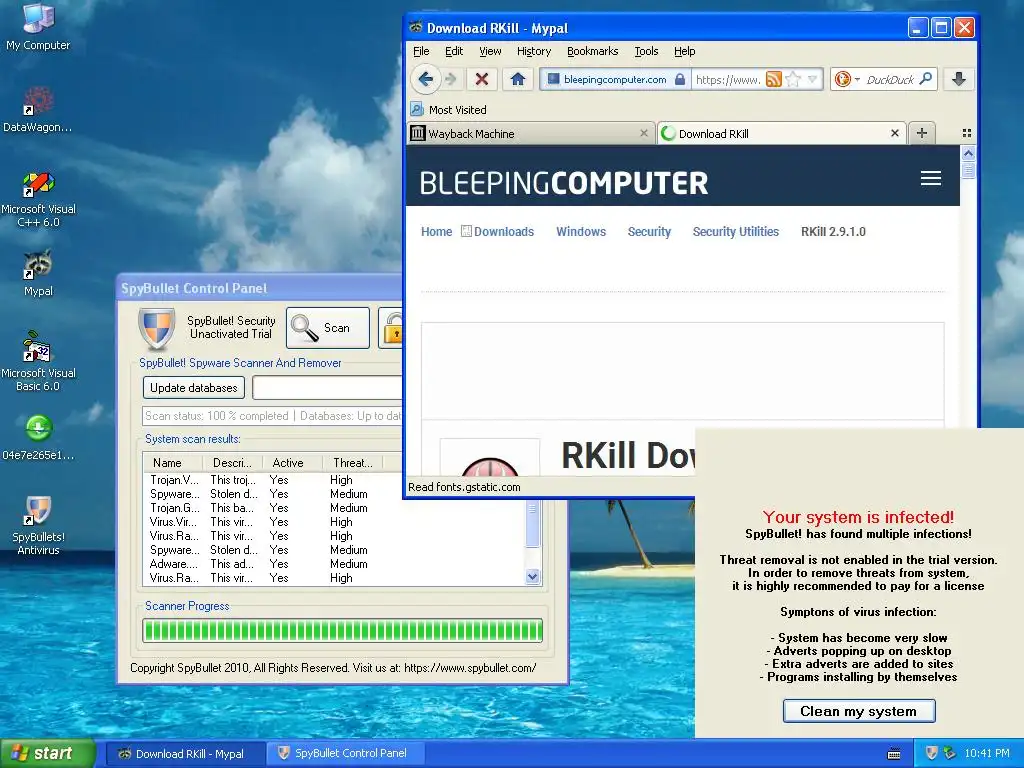The height and width of the screenshot is (768, 1024).
Task: Click Windows breadcrumb link
Action: tap(581, 231)
